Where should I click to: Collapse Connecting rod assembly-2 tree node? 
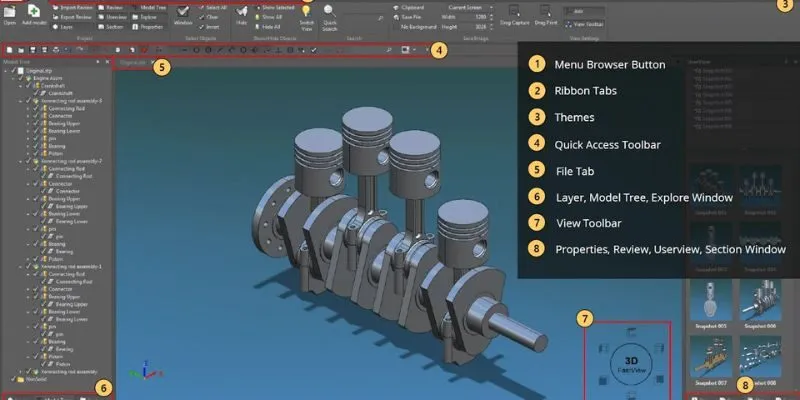(x=20, y=160)
